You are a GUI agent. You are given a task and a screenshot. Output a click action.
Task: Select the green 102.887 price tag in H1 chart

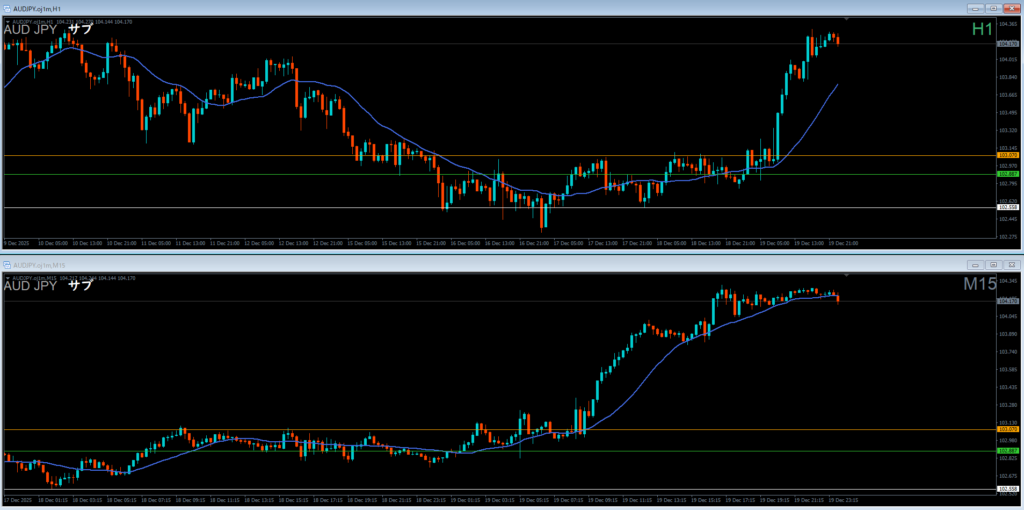1008,174
